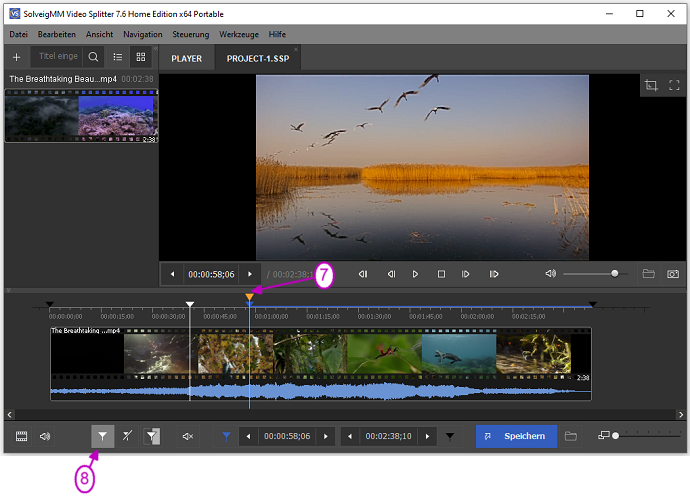Screen dimensions: 690x502
Task: Click the Speichern button
Action: 516,436
